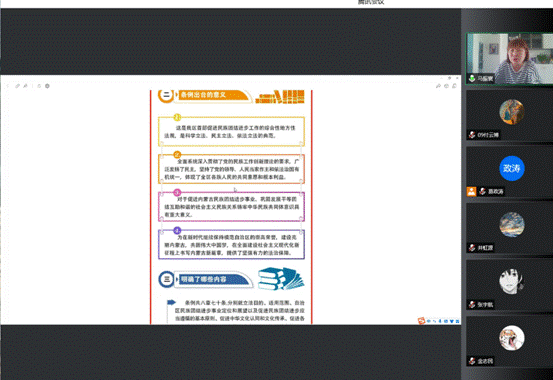Click muted mic under the tiger avatar
The width and height of the screenshot is (553, 380).
[x=472, y=361]
